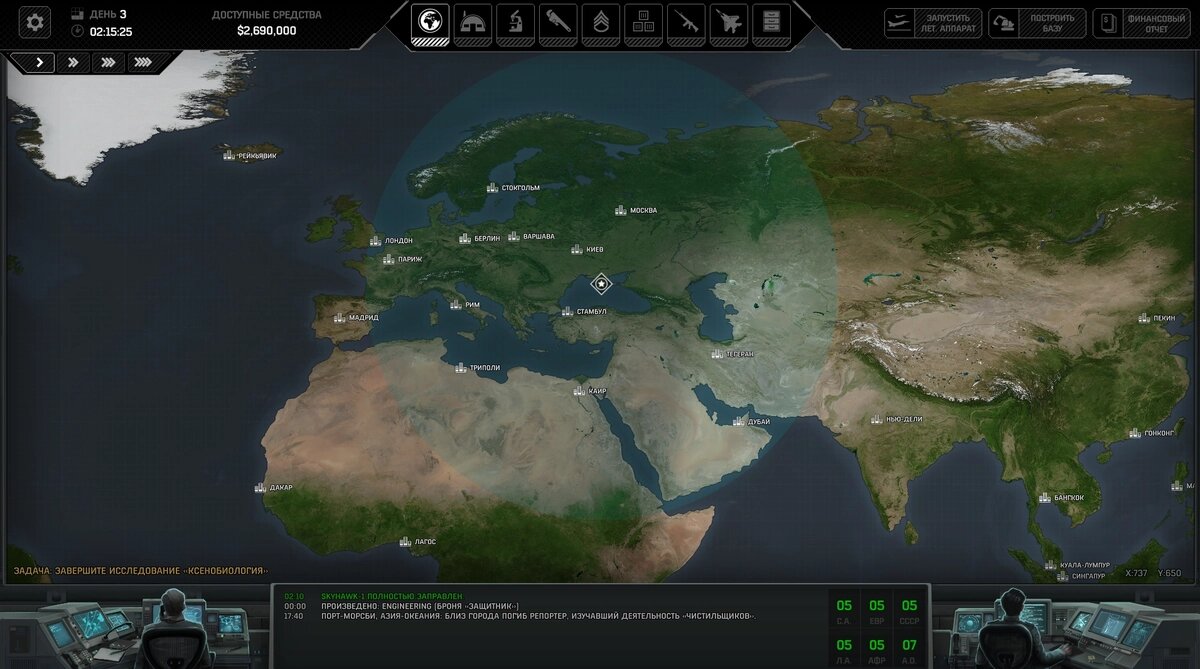The width and height of the screenshot is (1200, 669).
Task: Open the soldiers rank chevron tab
Action: click(601, 24)
